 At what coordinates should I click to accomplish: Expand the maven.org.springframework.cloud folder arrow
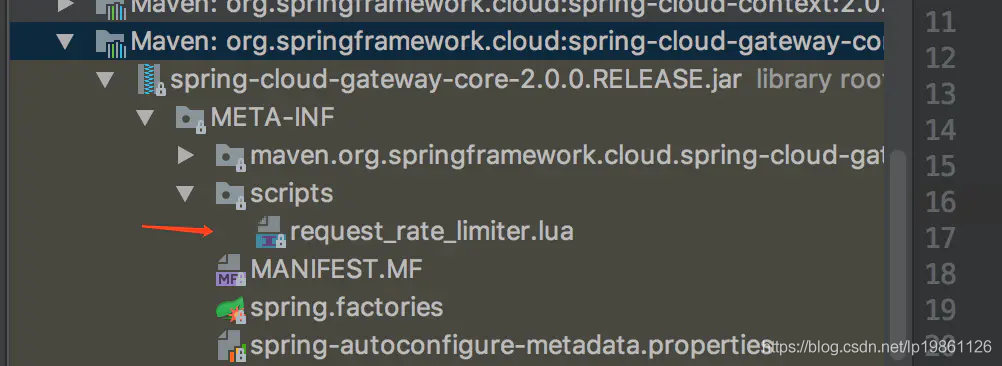(x=186, y=155)
